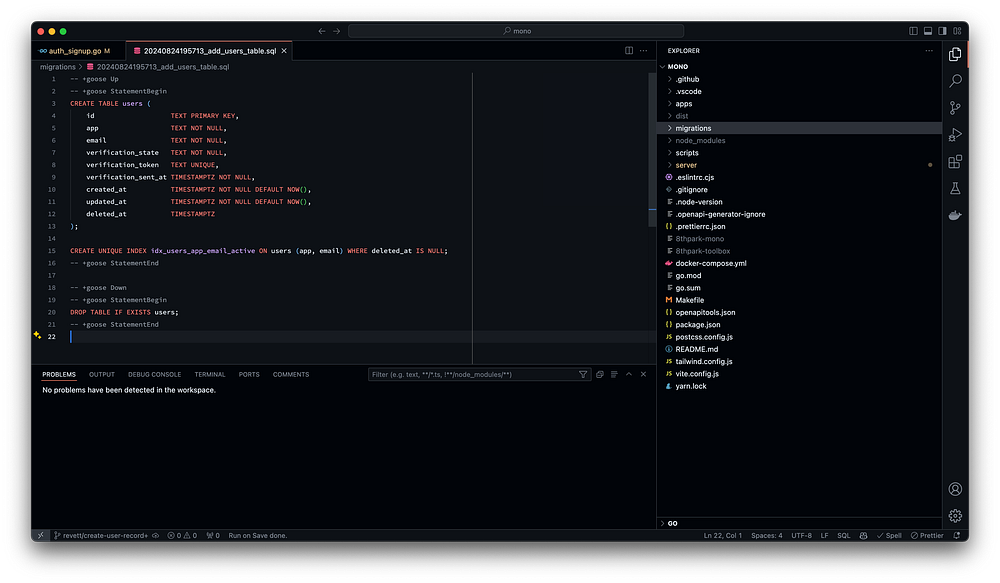This screenshot has width=1000, height=583.
Task: Open the Testing flask icon view
Action: click(x=955, y=188)
